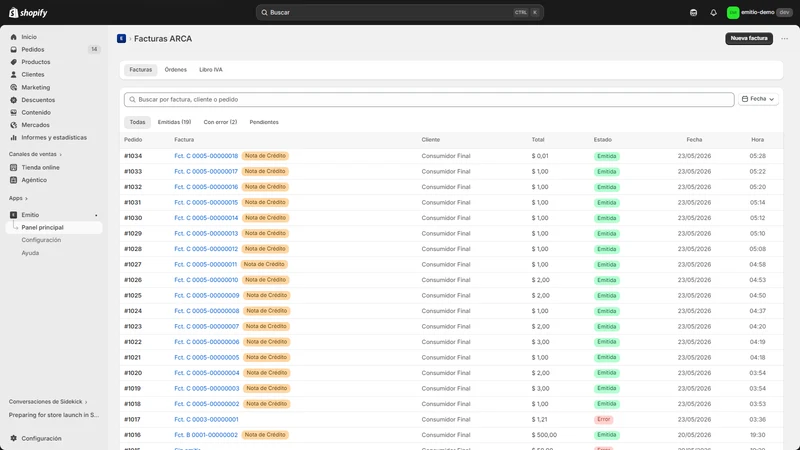Screen dimensions: 800x450
Task: Click the pin dot beside Emitio
Action: (x=96, y=215)
